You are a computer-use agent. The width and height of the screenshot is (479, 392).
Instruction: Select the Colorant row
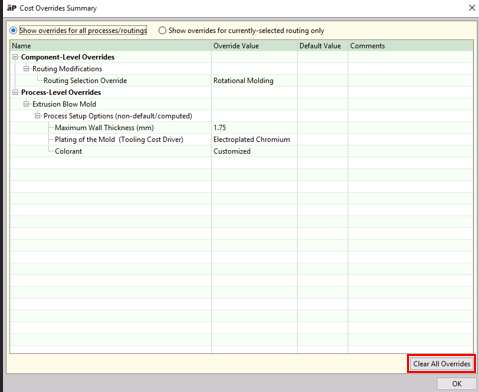[241, 151]
